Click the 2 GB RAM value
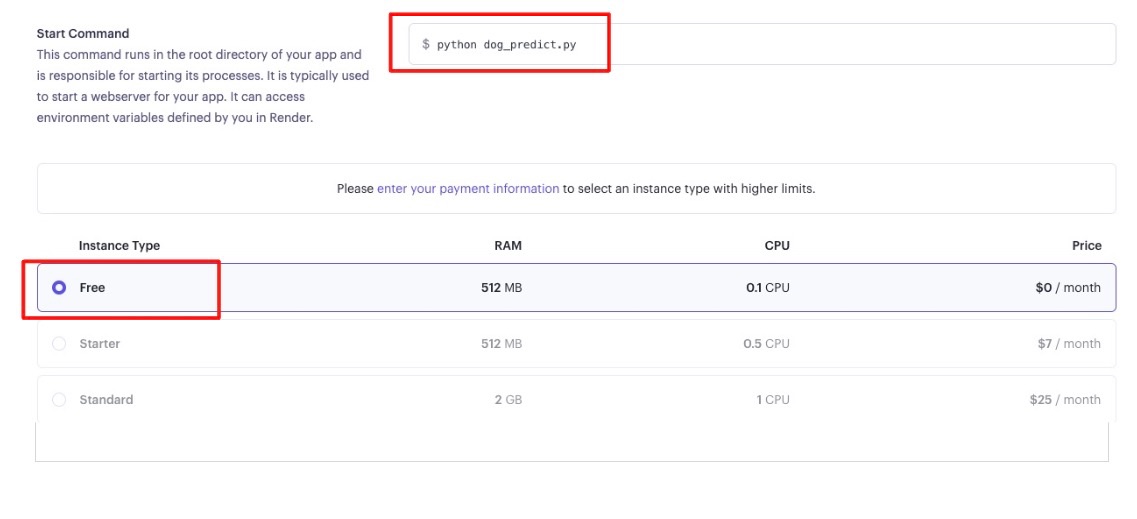 (x=508, y=399)
